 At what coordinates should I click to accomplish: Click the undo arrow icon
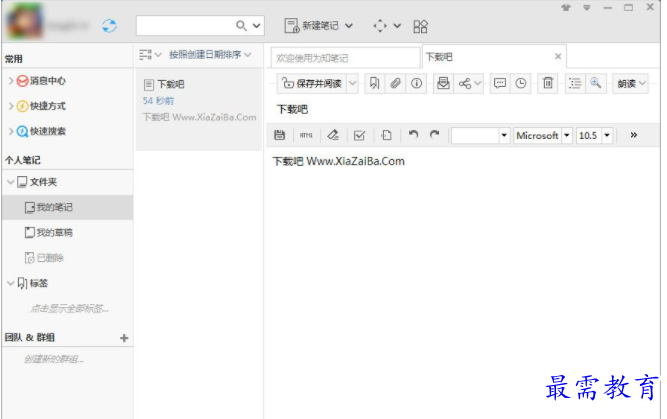tap(413, 135)
